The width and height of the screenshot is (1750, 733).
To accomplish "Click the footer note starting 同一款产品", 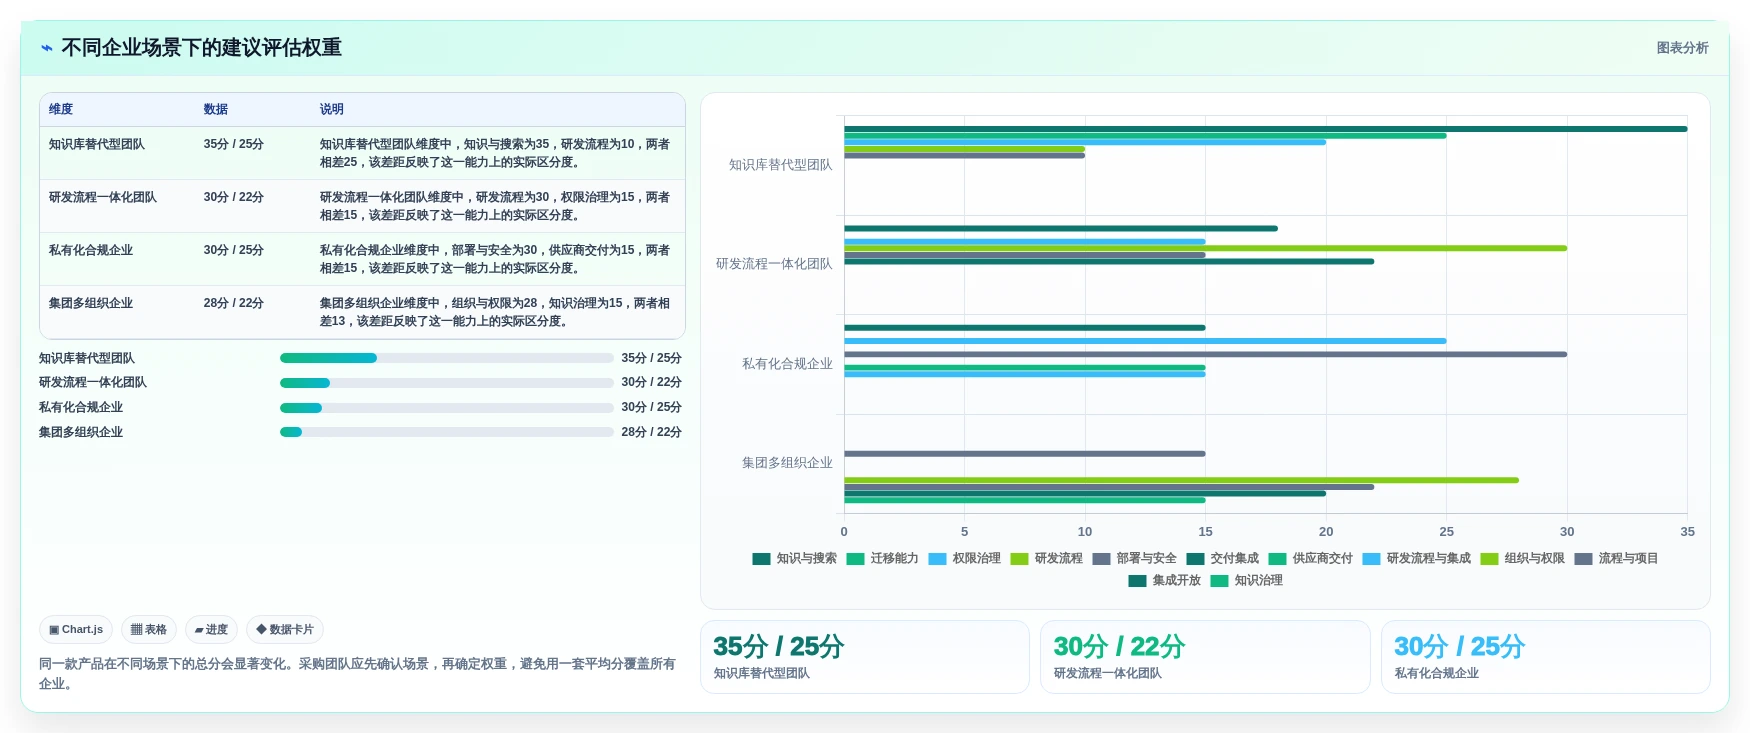I will [357, 674].
